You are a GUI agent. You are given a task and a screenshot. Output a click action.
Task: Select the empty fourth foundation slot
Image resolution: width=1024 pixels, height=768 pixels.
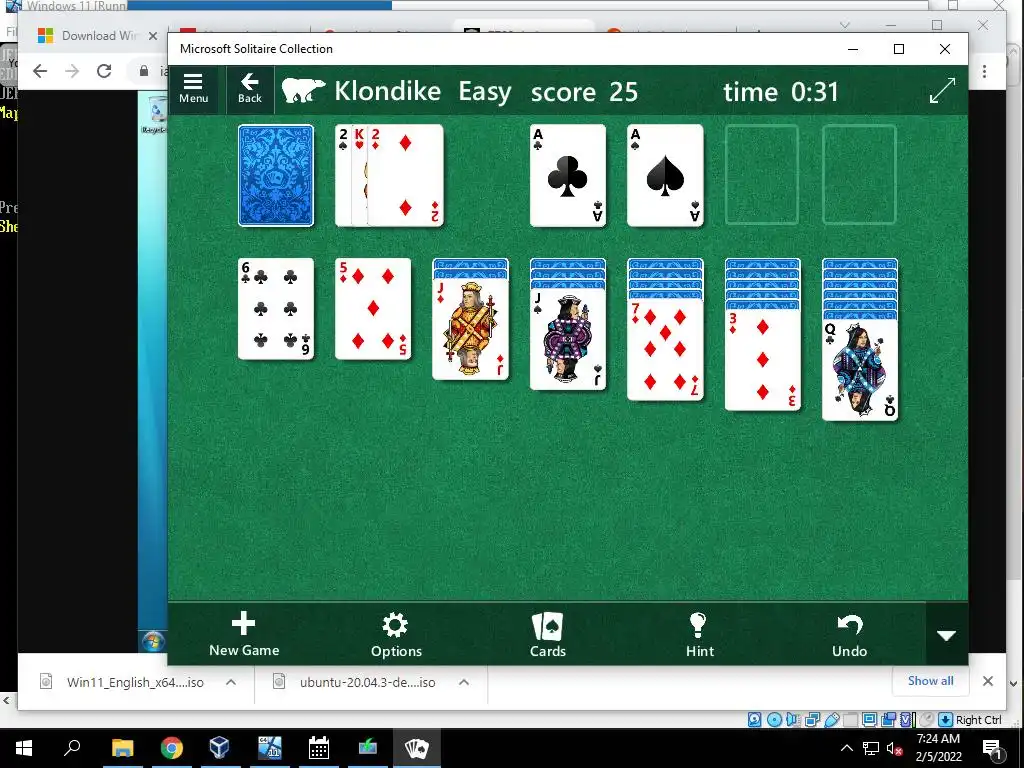859,176
